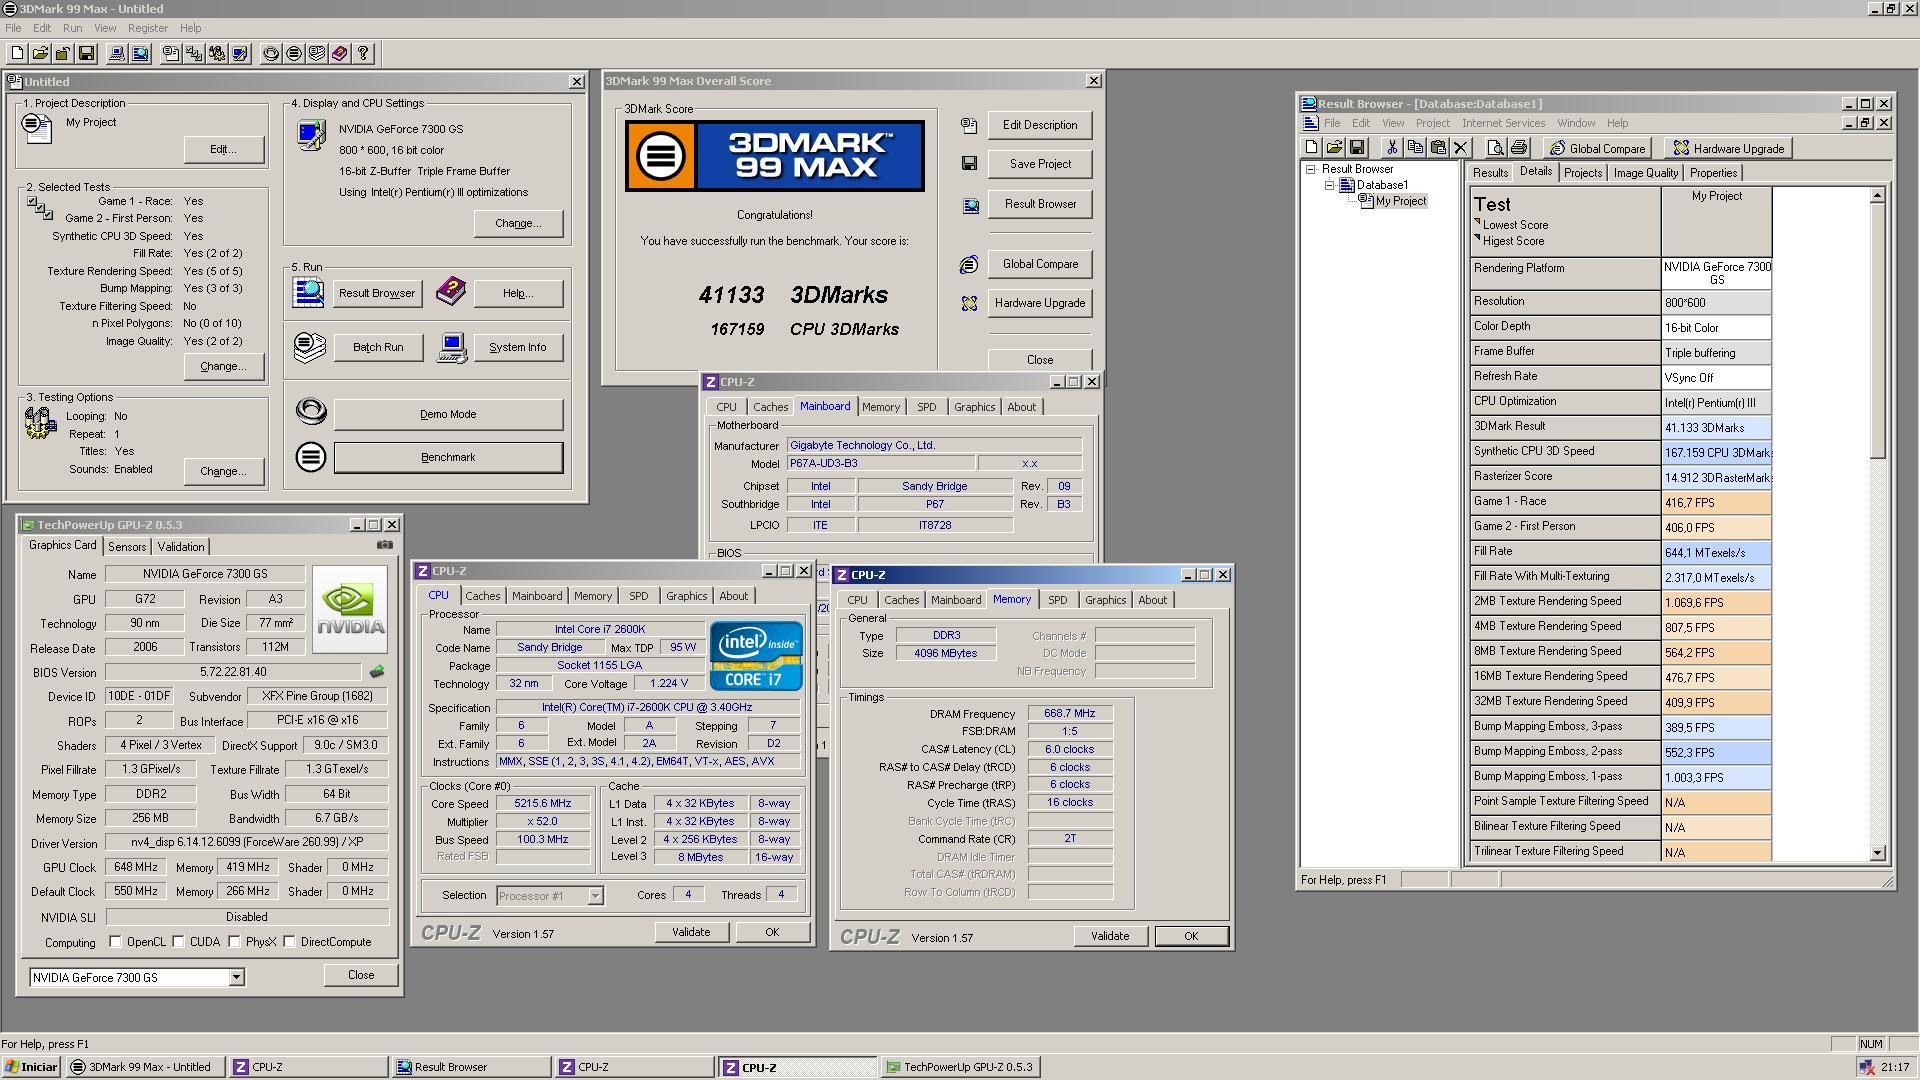The height and width of the screenshot is (1080, 1920).
Task: Toggle the DirectCompute checkbox in GPU-Z
Action: [x=289, y=941]
